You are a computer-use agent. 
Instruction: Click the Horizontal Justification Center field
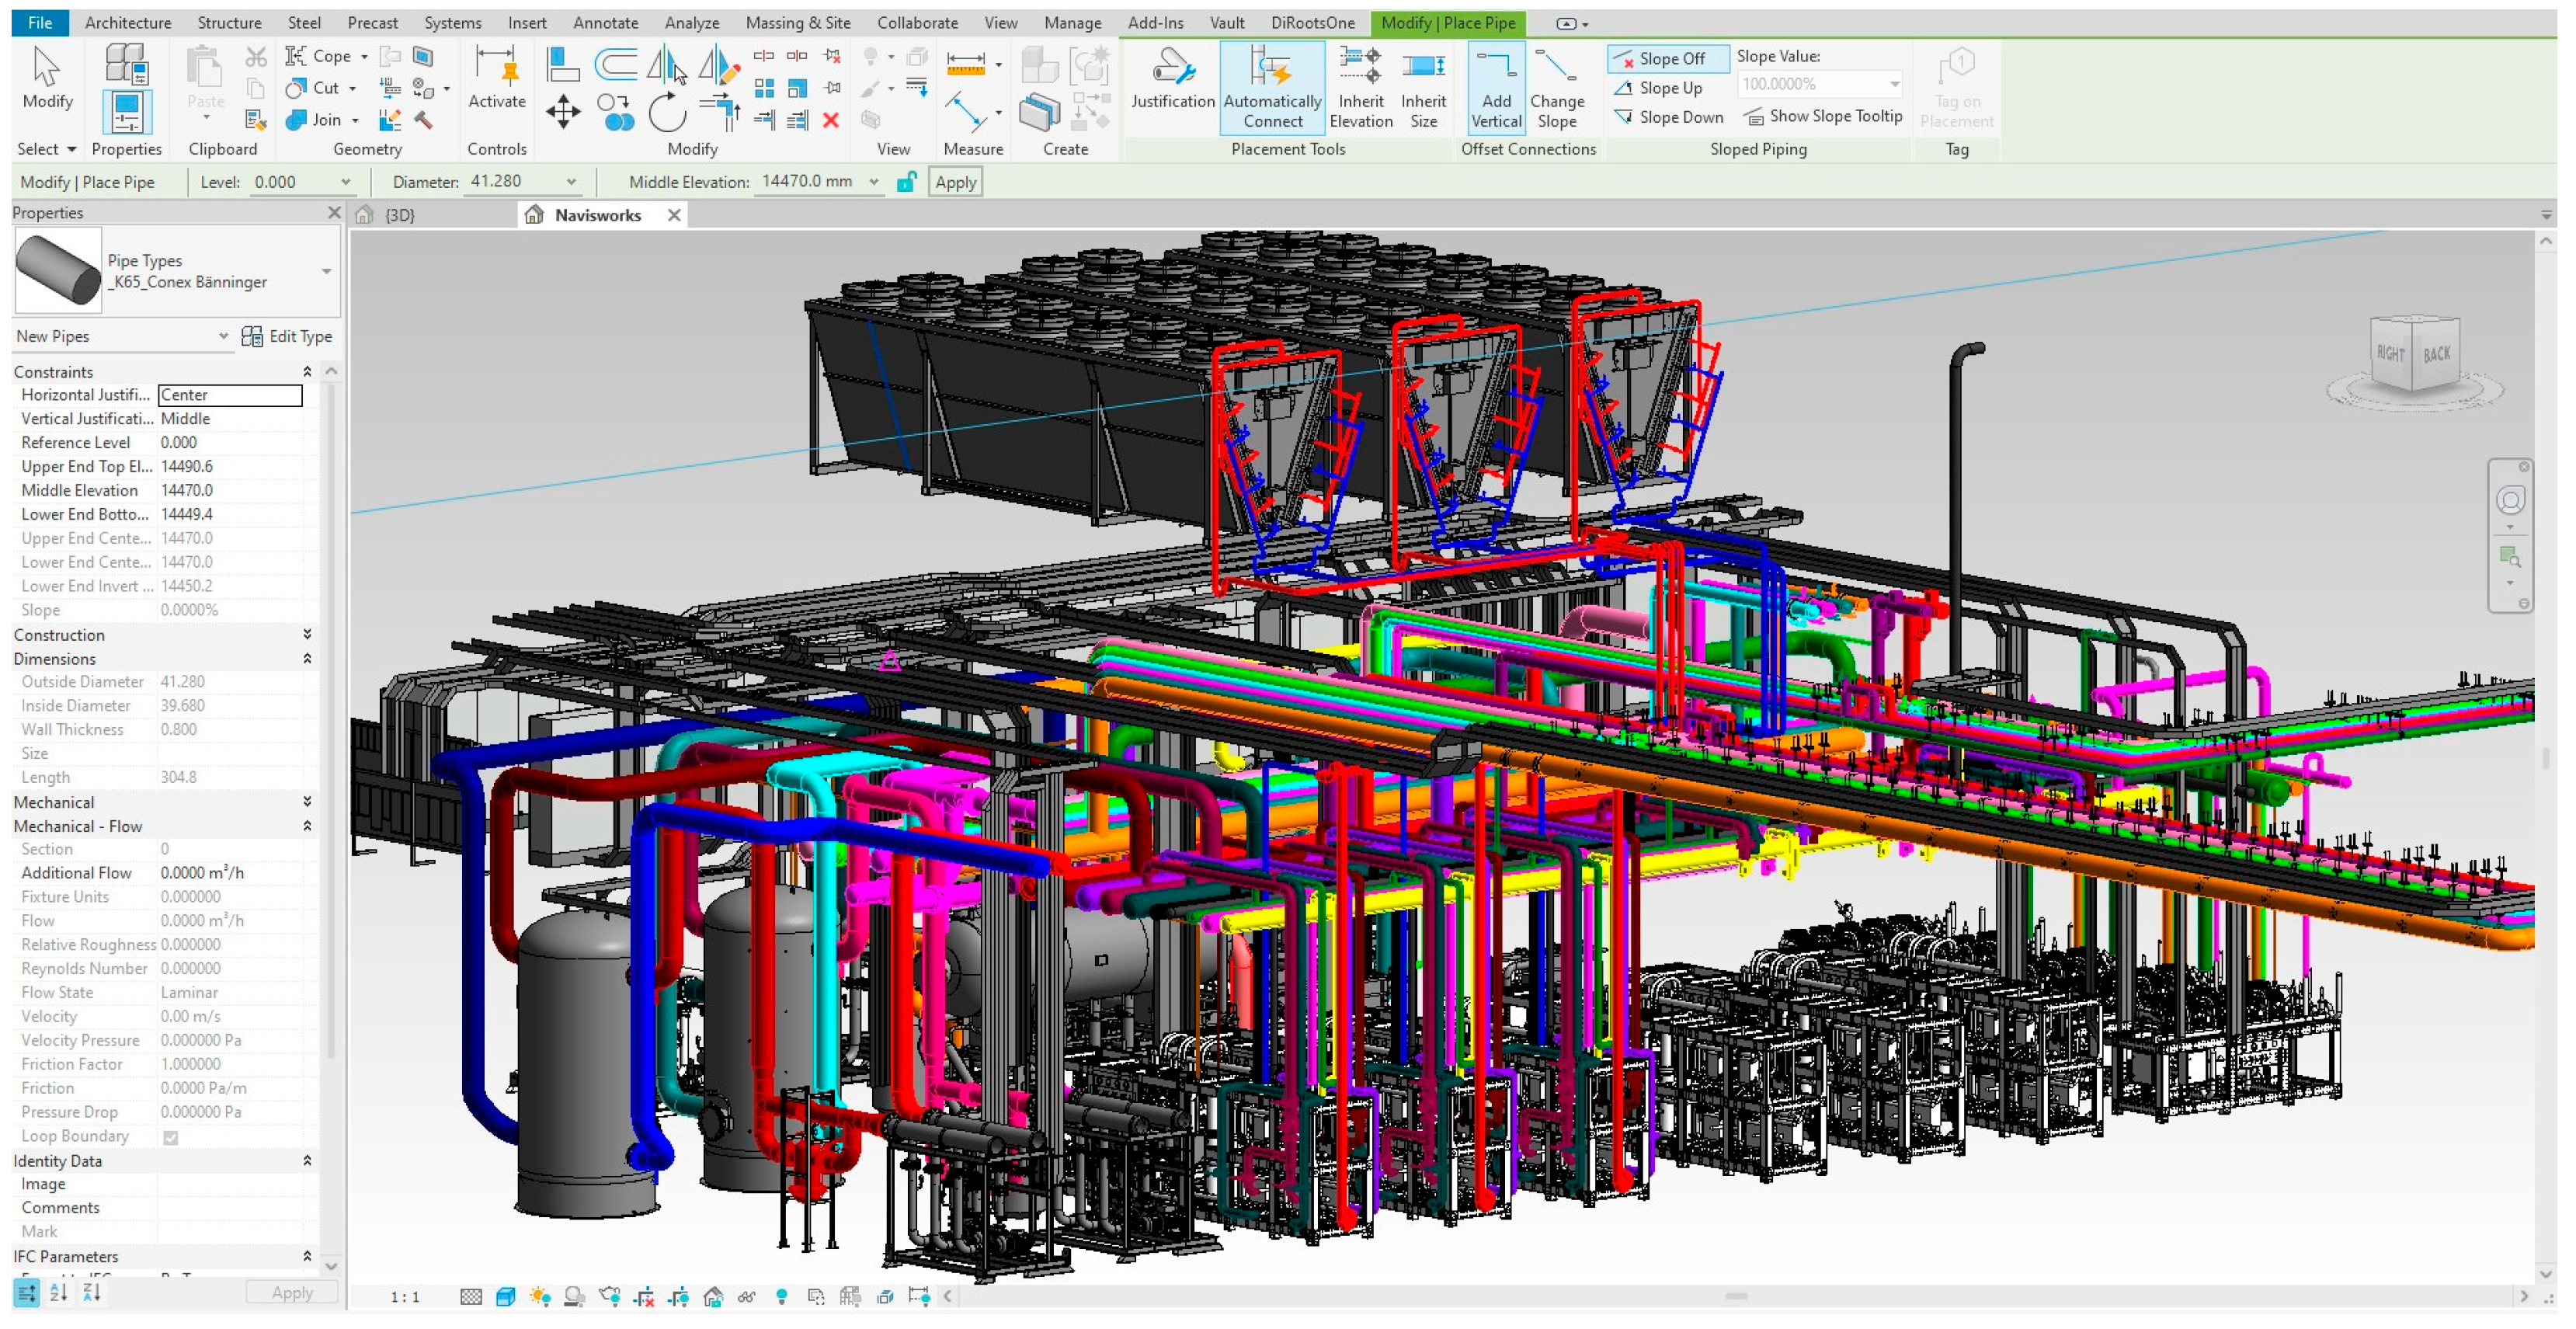coord(229,395)
